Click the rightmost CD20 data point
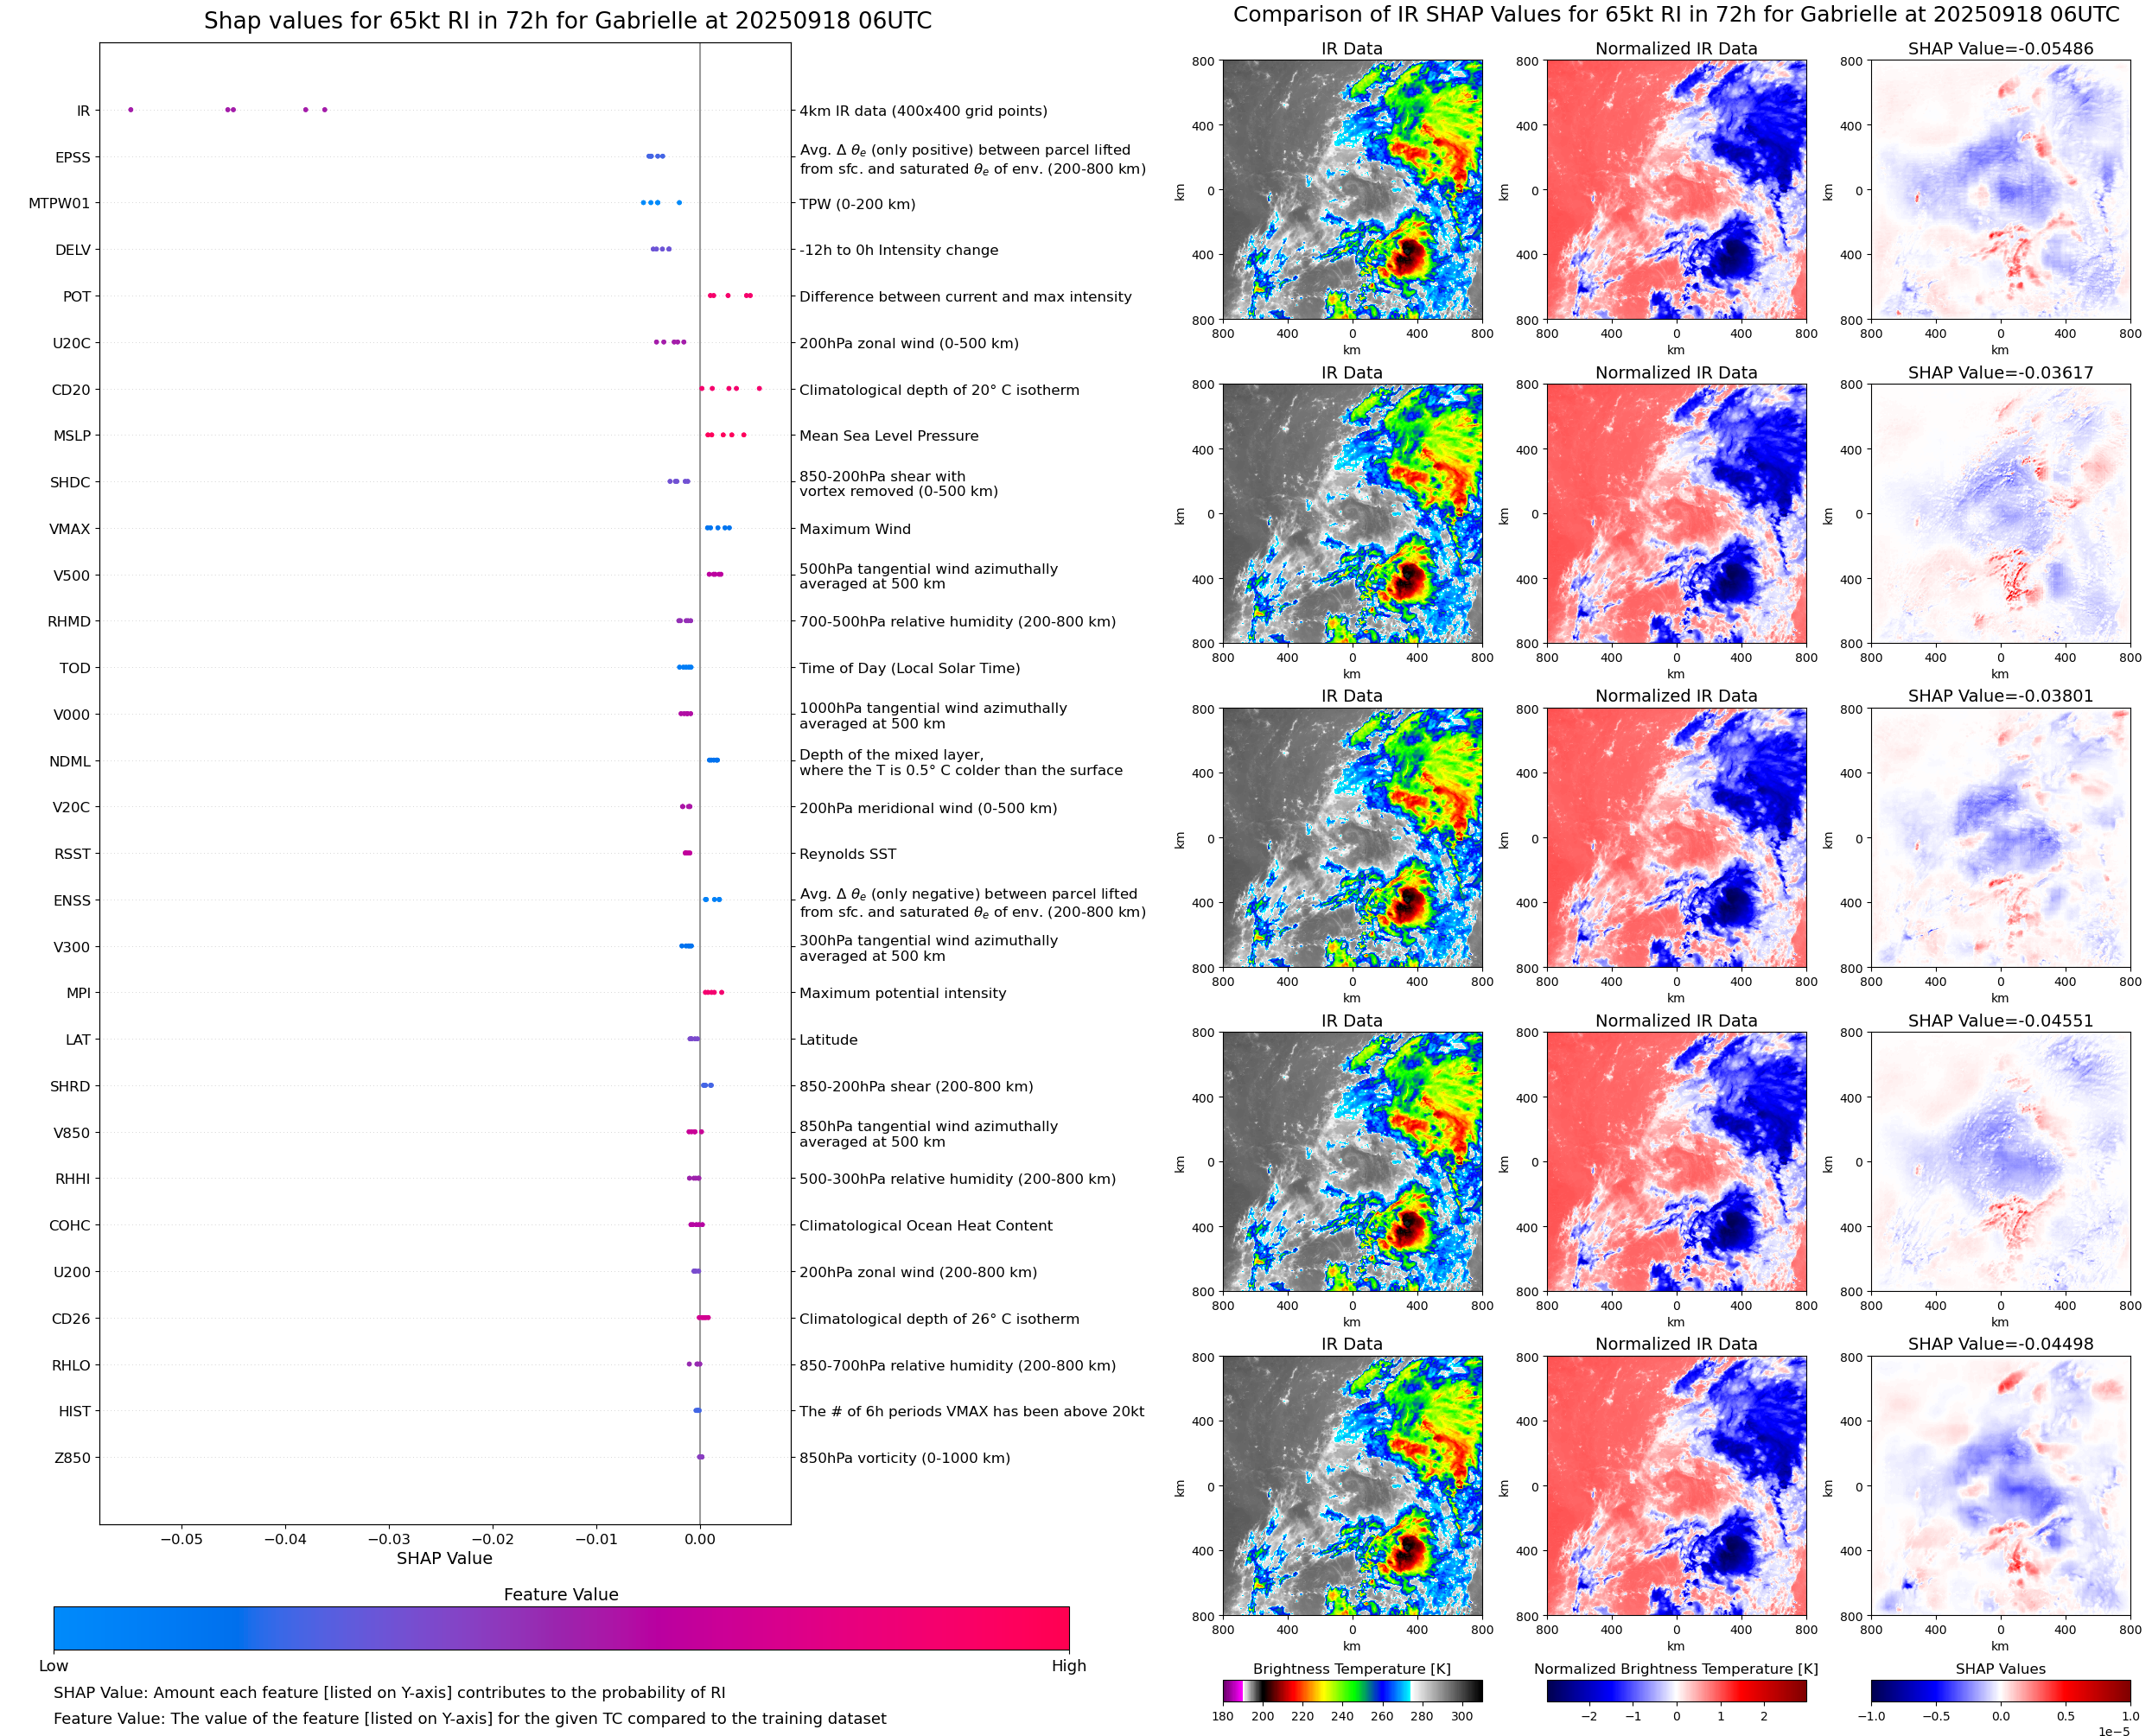Image resolution: width=2152 pixels, height=1736 pixels. tap(759, 388)
